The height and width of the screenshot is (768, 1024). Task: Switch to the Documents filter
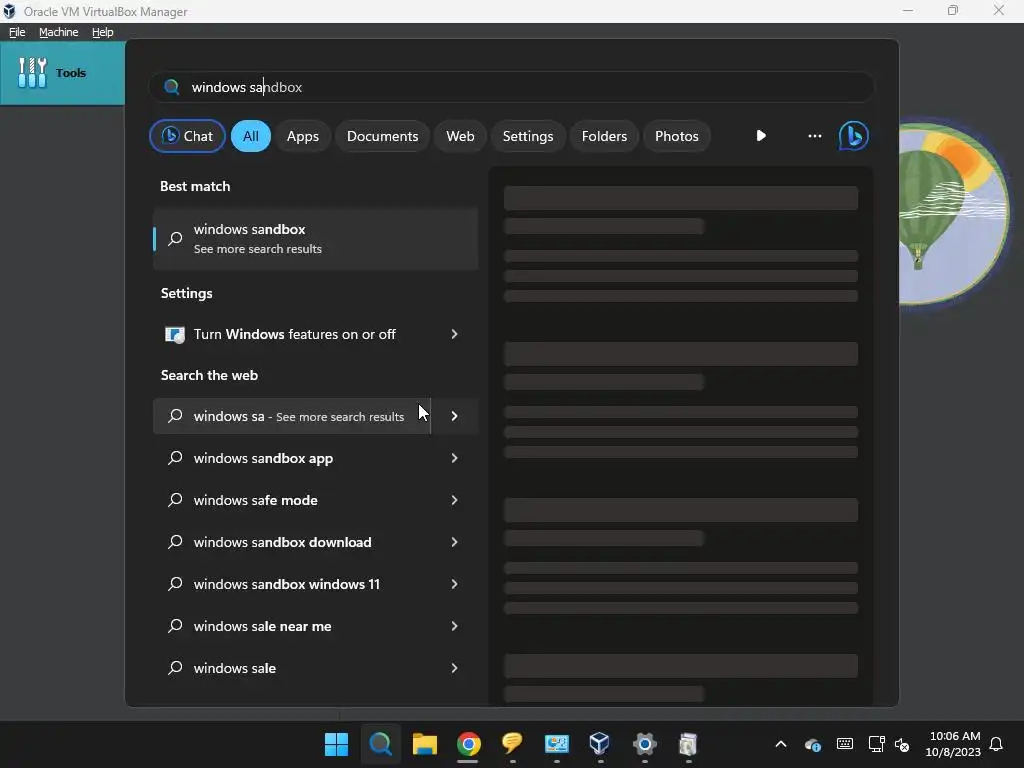tap(382, 136)
